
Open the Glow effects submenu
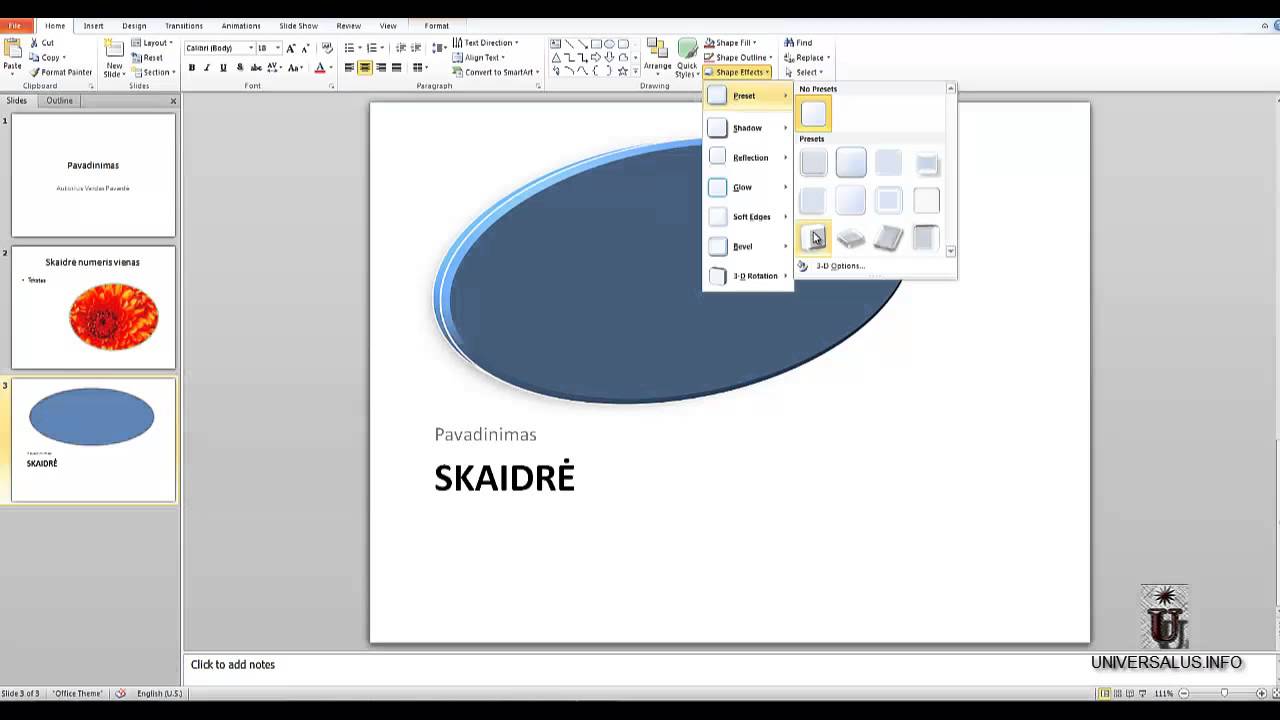(748, 187)
